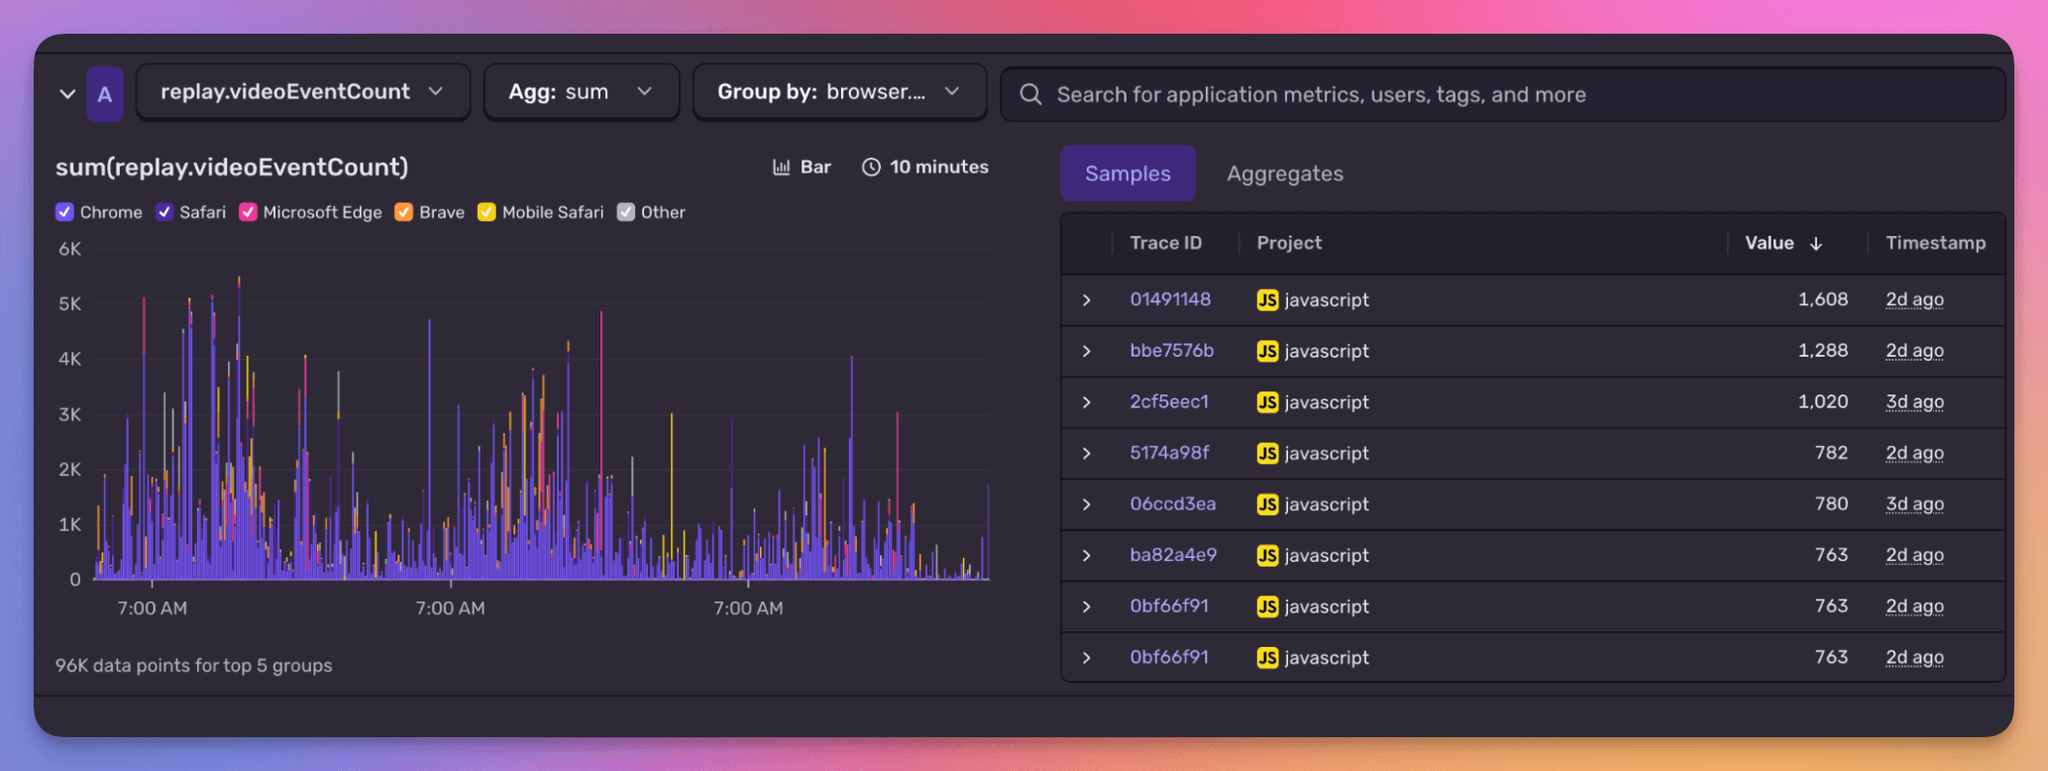Open trace ID bbe7576b link

(x=1172, y=350)
